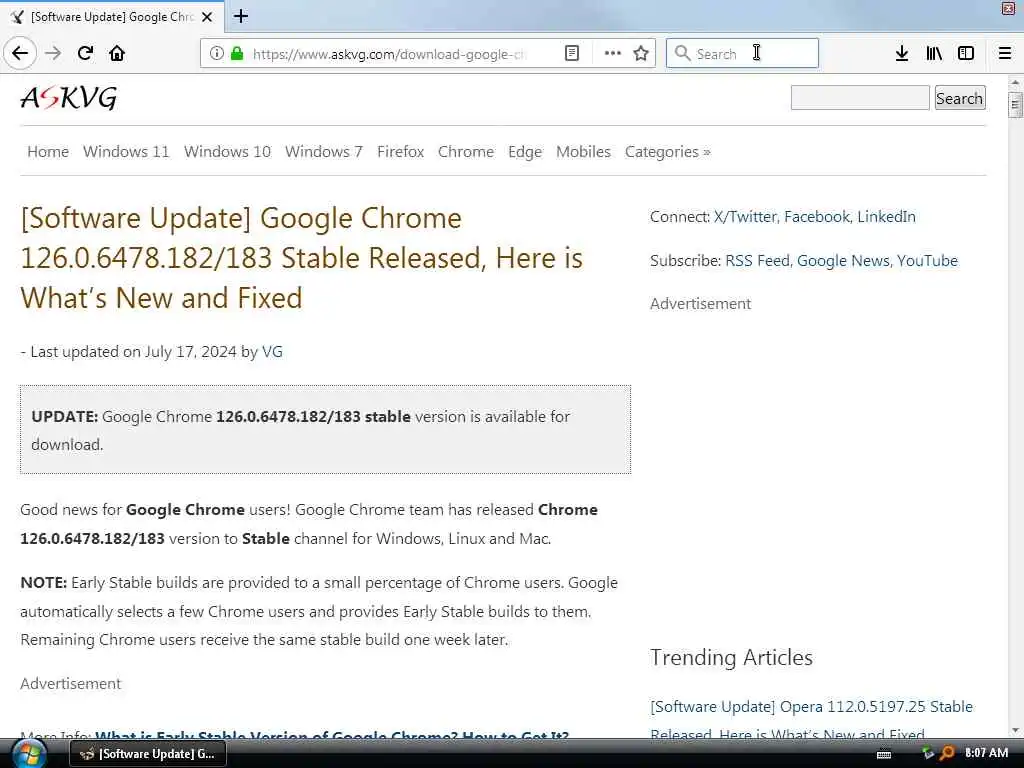Open Opera 112.0.5197.25 trending article link
The image size is (1024, 768).
tap(811, 720)
